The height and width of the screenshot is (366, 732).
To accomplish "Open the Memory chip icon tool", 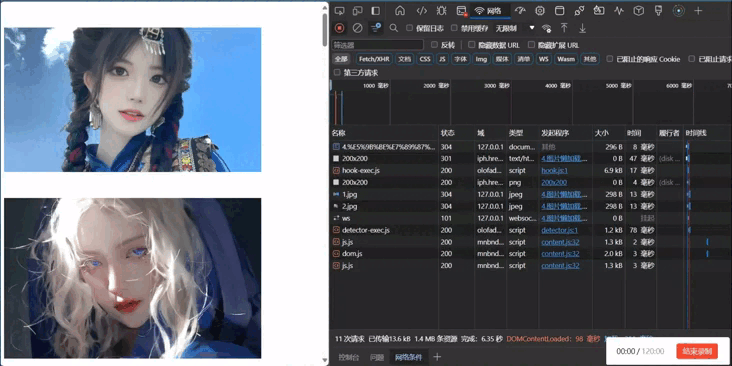I will click(540, 11).
